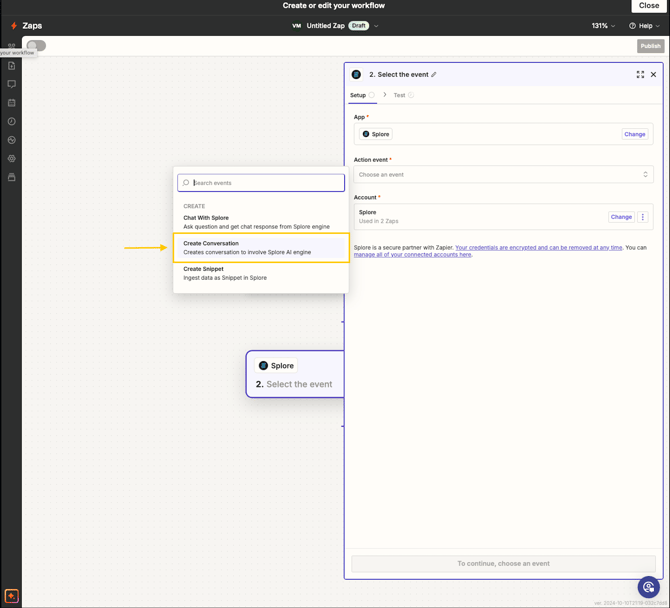The width and height of the screenshot is (670, 608).
Task: Expand the step panel to full screen
Action: 640,74
